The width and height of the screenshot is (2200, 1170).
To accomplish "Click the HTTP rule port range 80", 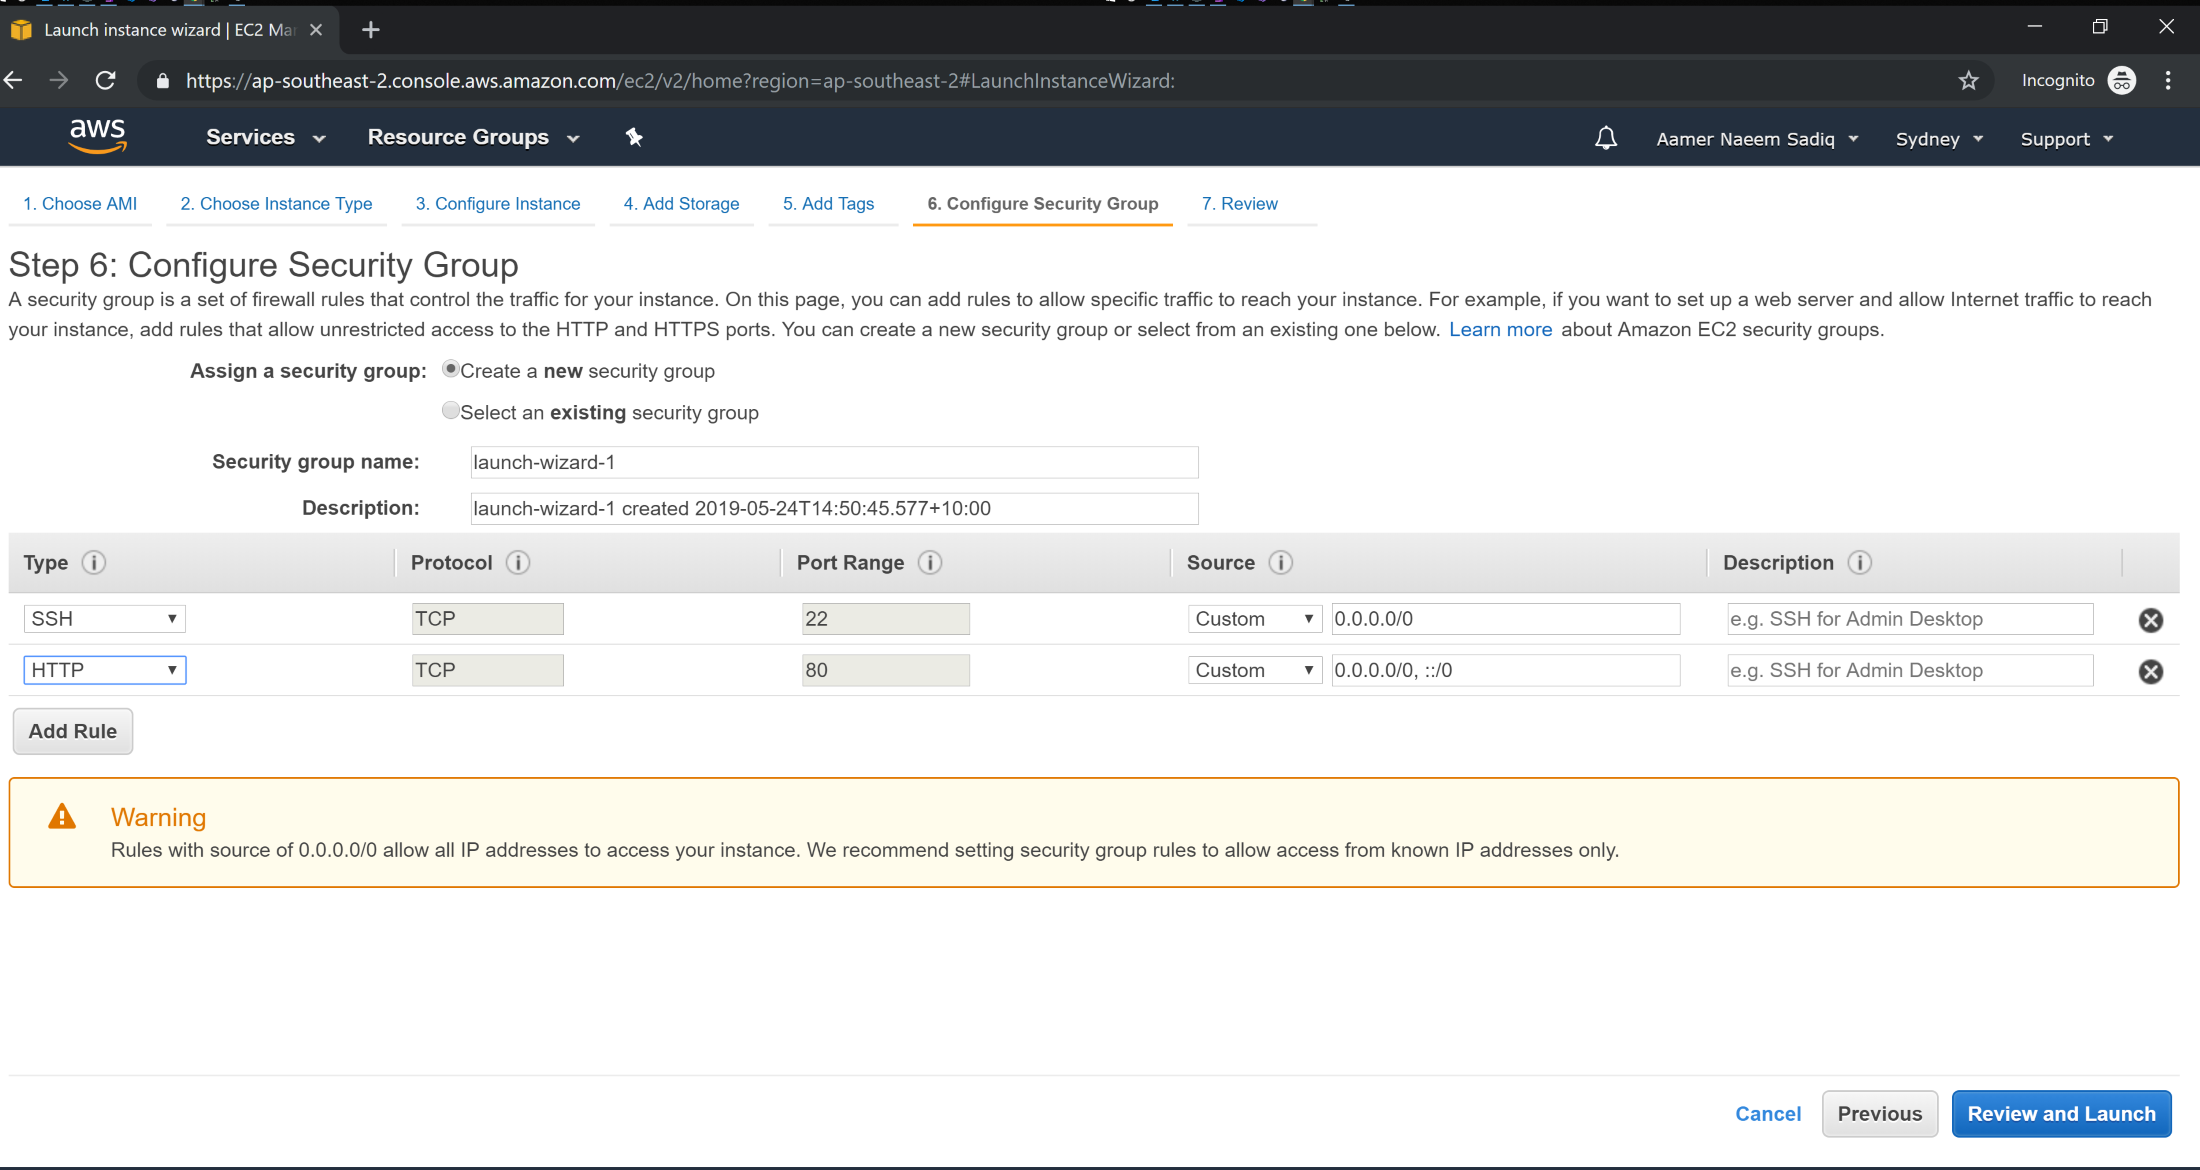I will point(886,670).
